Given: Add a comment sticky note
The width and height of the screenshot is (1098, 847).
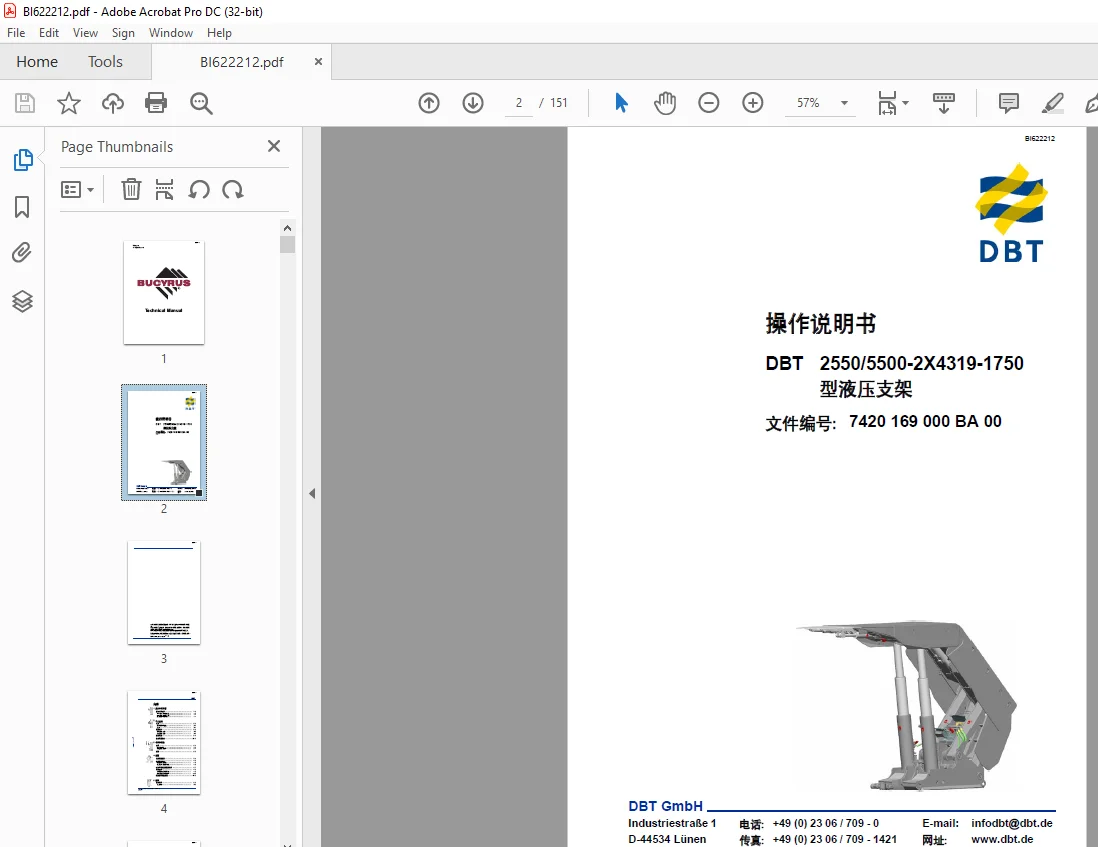Looking at the screenshot, I should coord(1008,103).
